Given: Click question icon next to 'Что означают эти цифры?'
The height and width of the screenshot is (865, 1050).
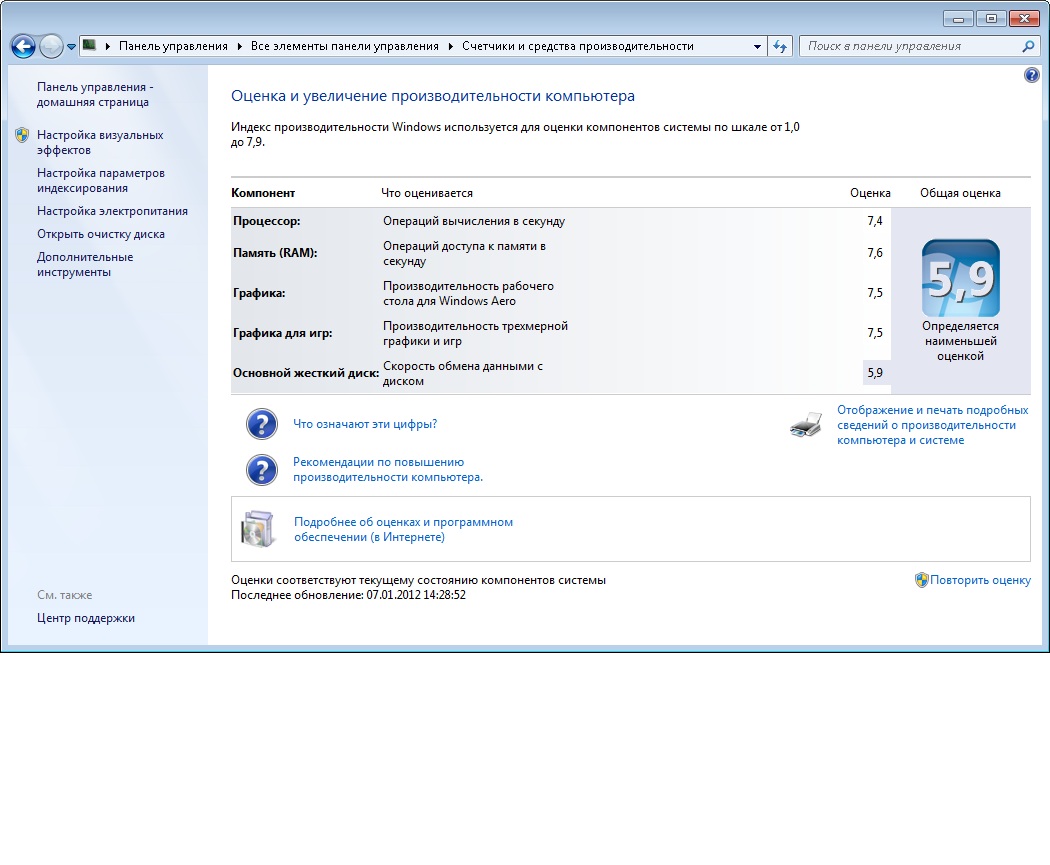Looking at the screenshot, I should (x=262, y=424).
